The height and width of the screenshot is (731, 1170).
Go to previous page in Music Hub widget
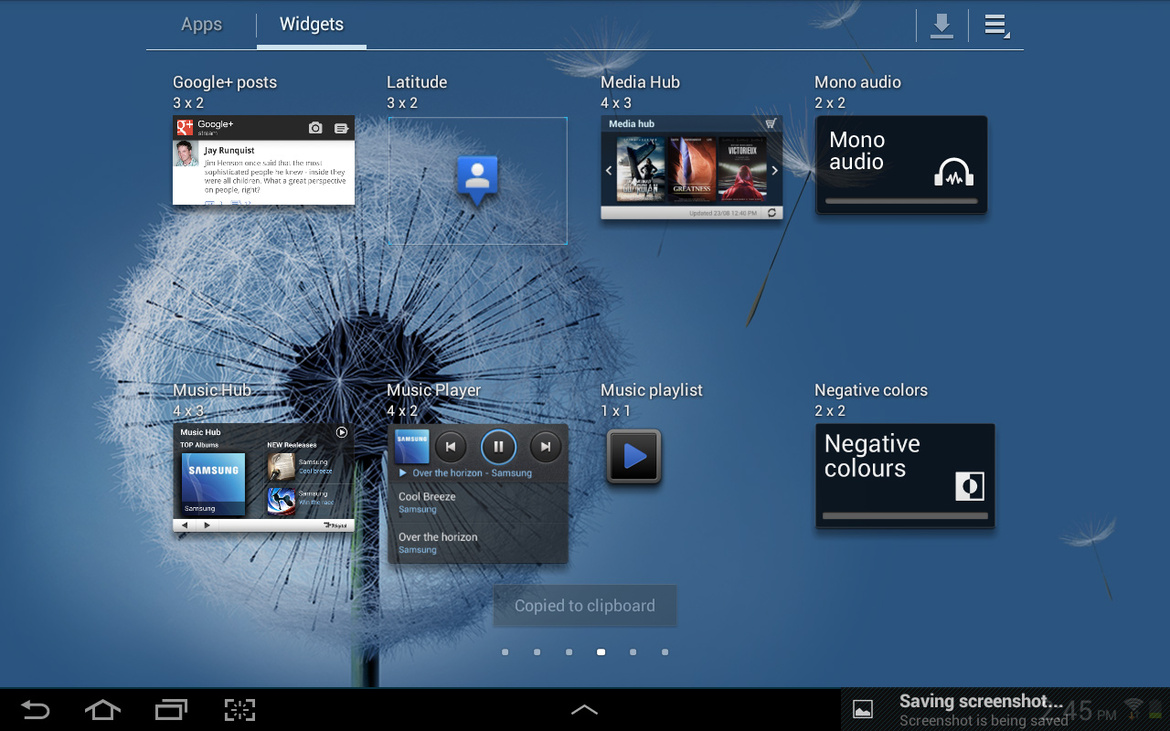[x=185, y=525]
